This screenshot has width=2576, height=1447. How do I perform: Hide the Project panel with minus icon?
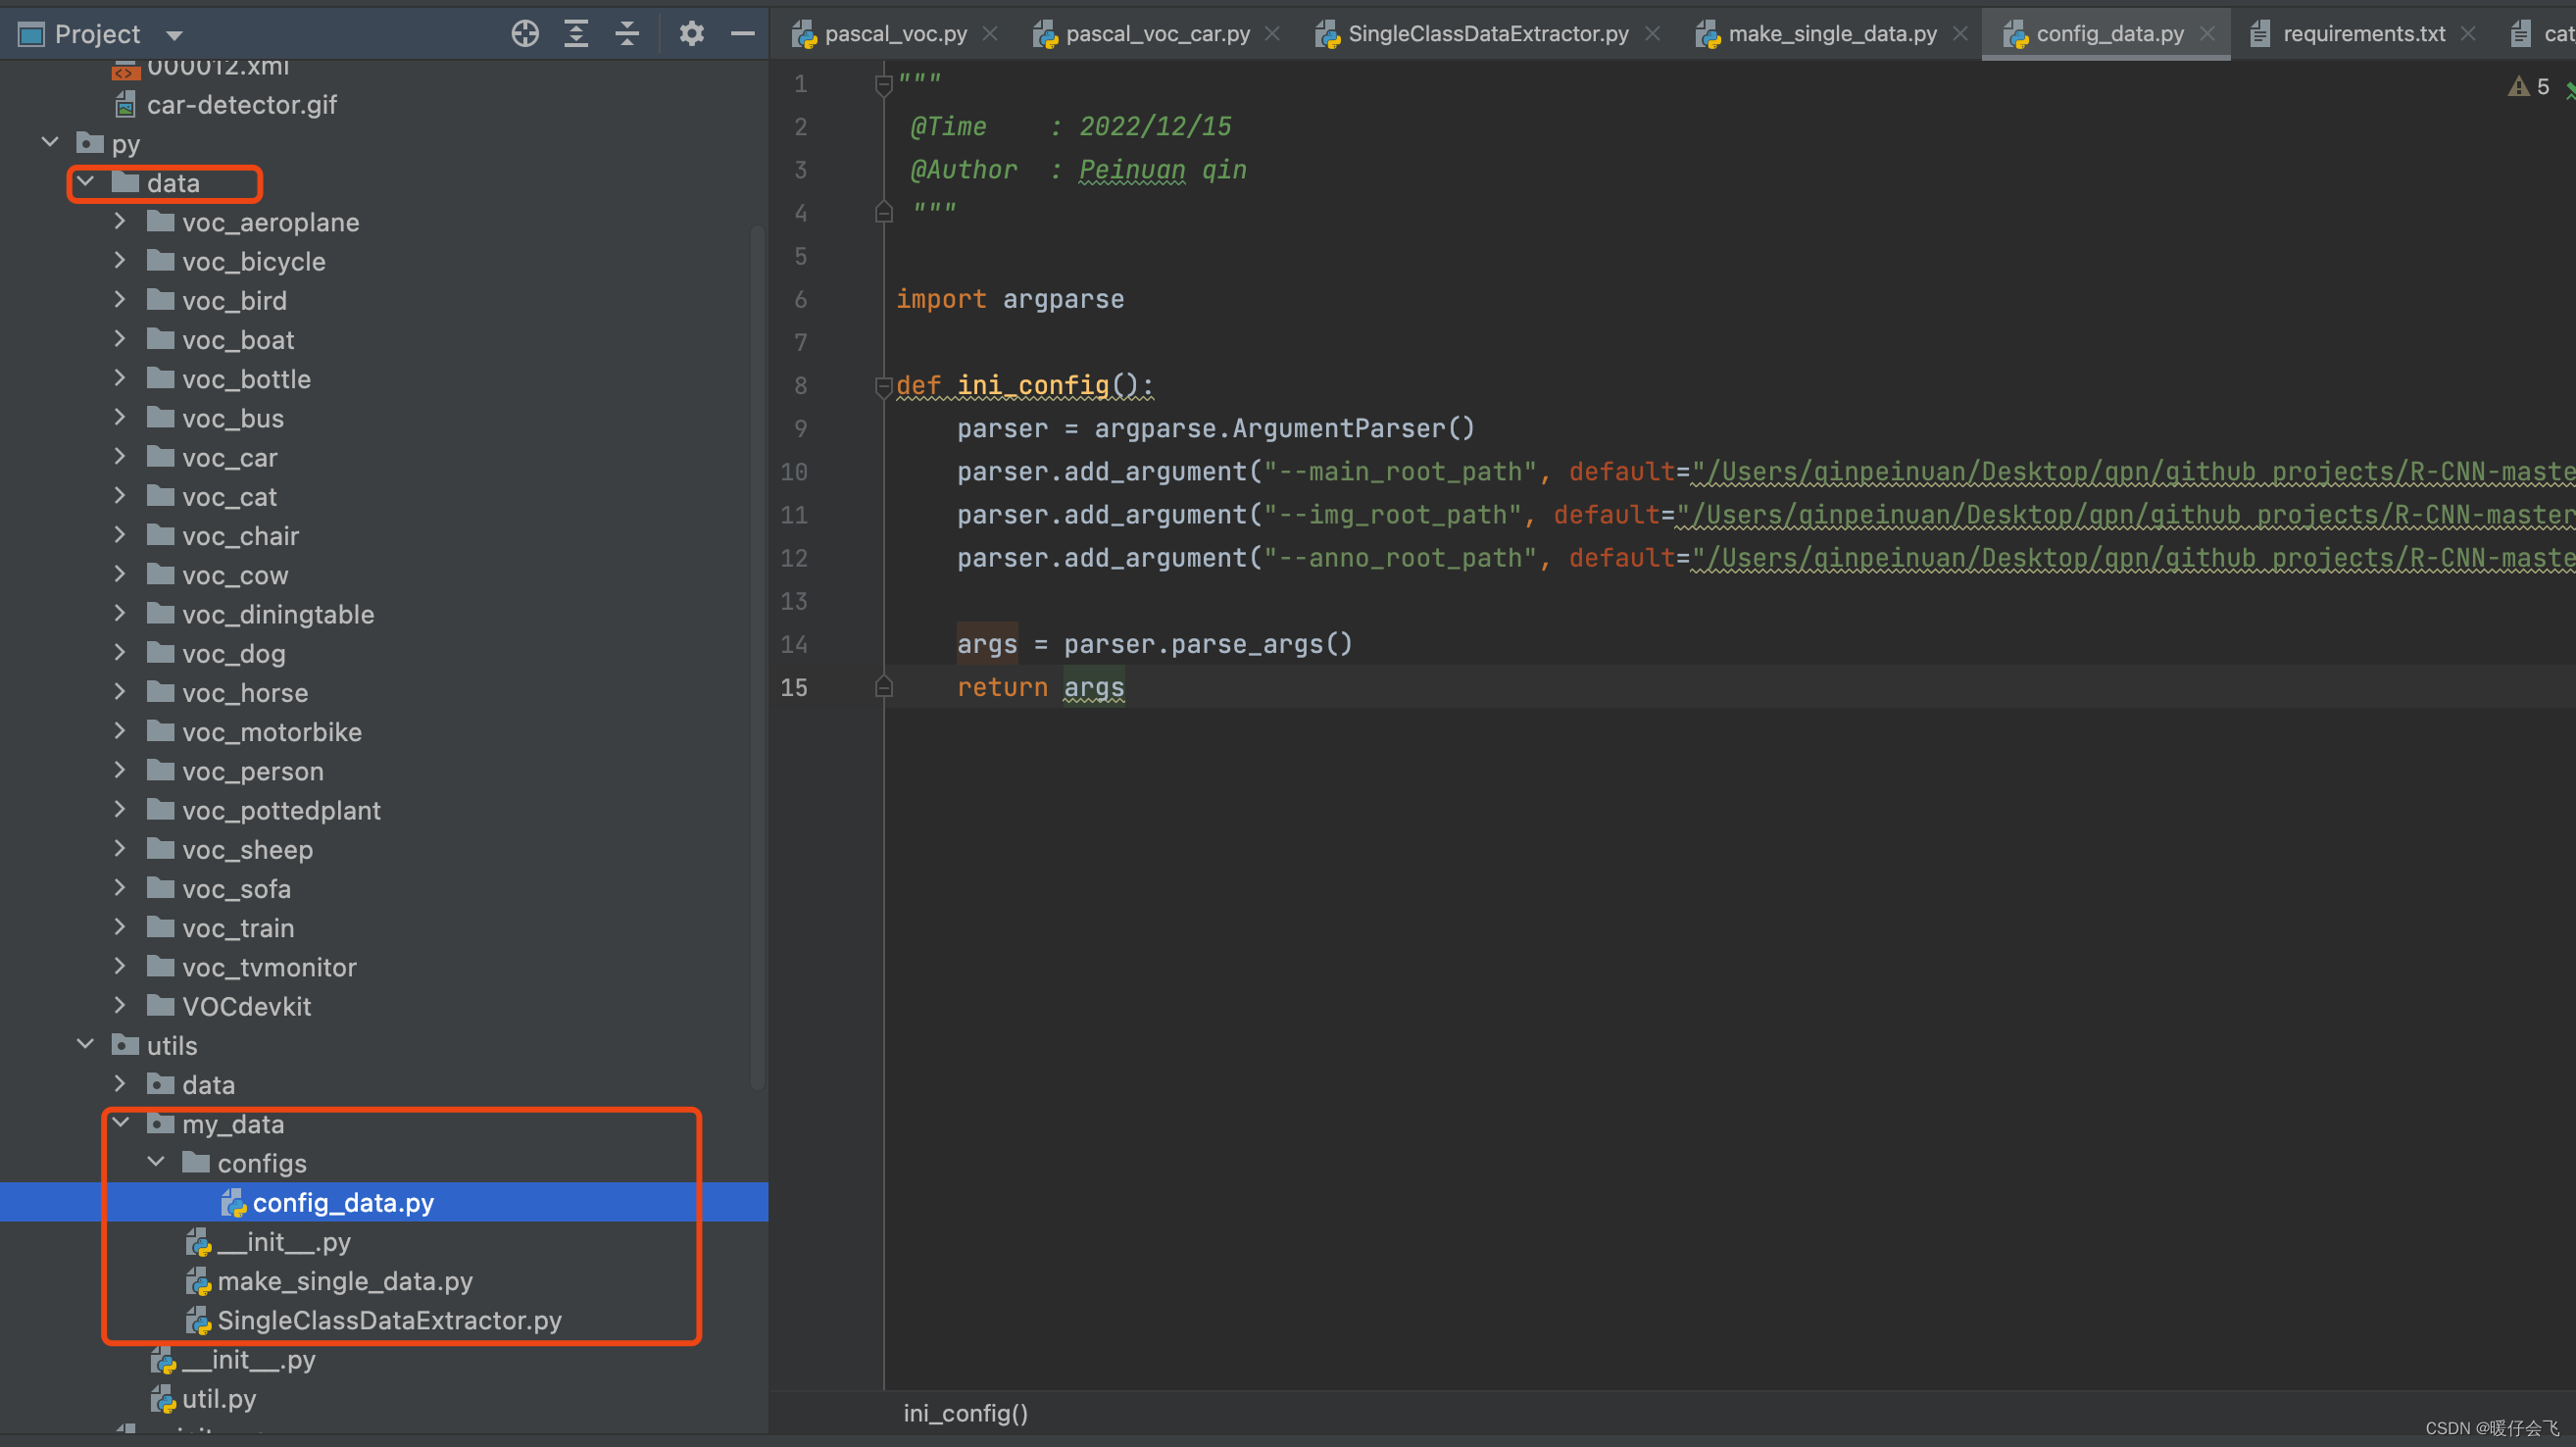pos(743,34)
